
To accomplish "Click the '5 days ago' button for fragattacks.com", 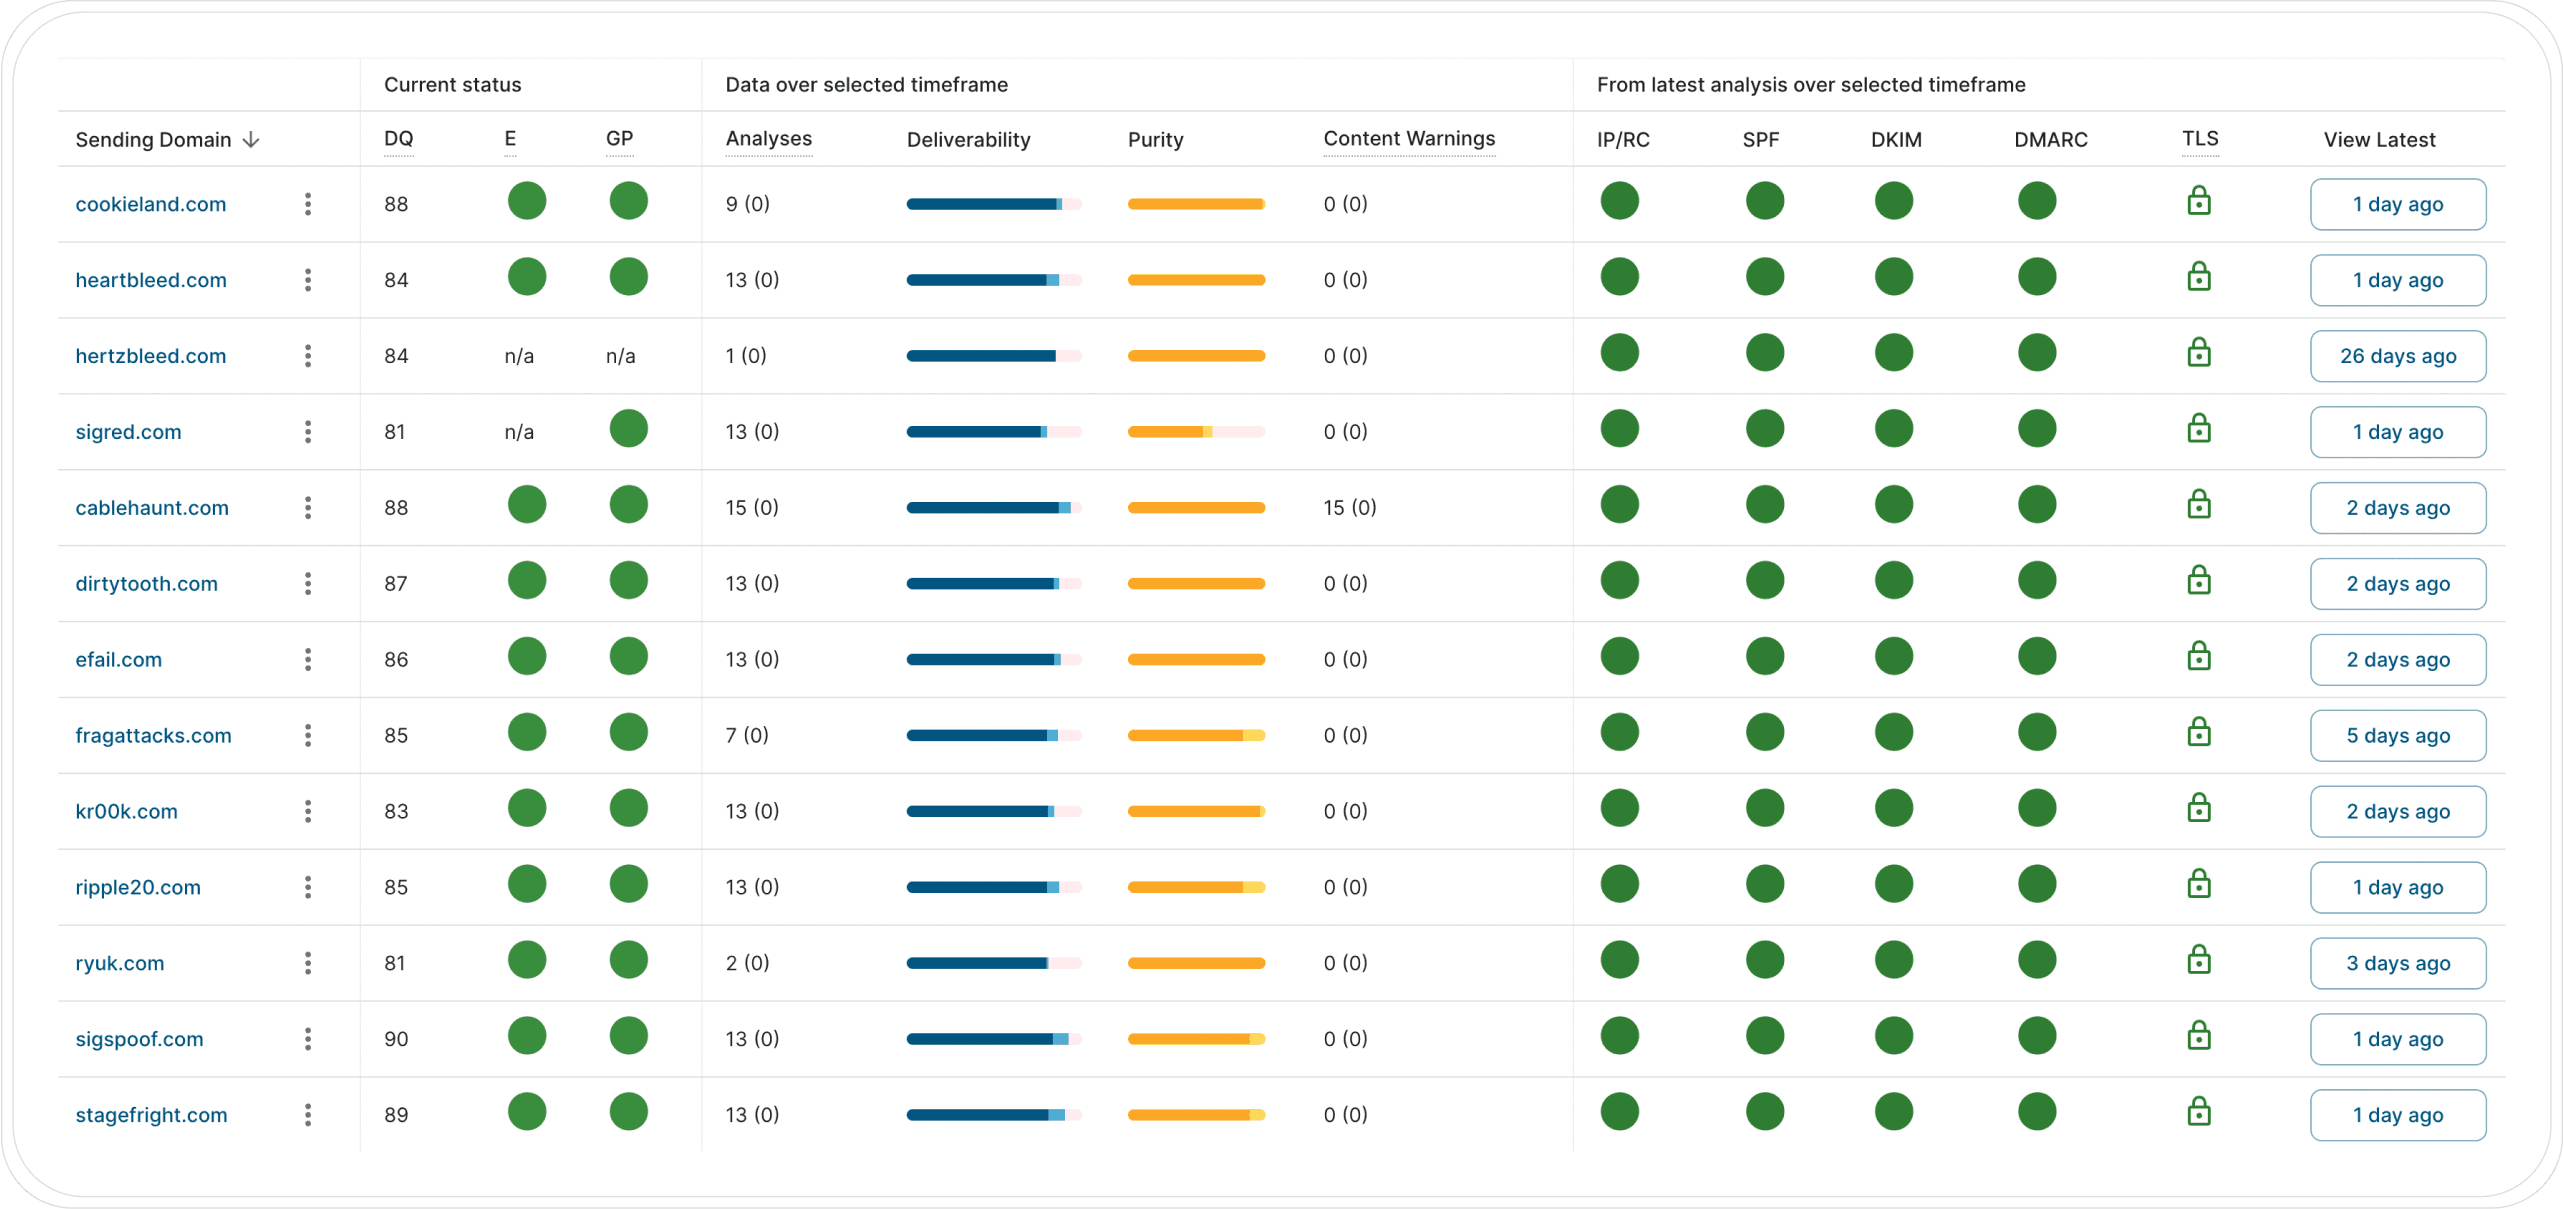I will 2397,736.
